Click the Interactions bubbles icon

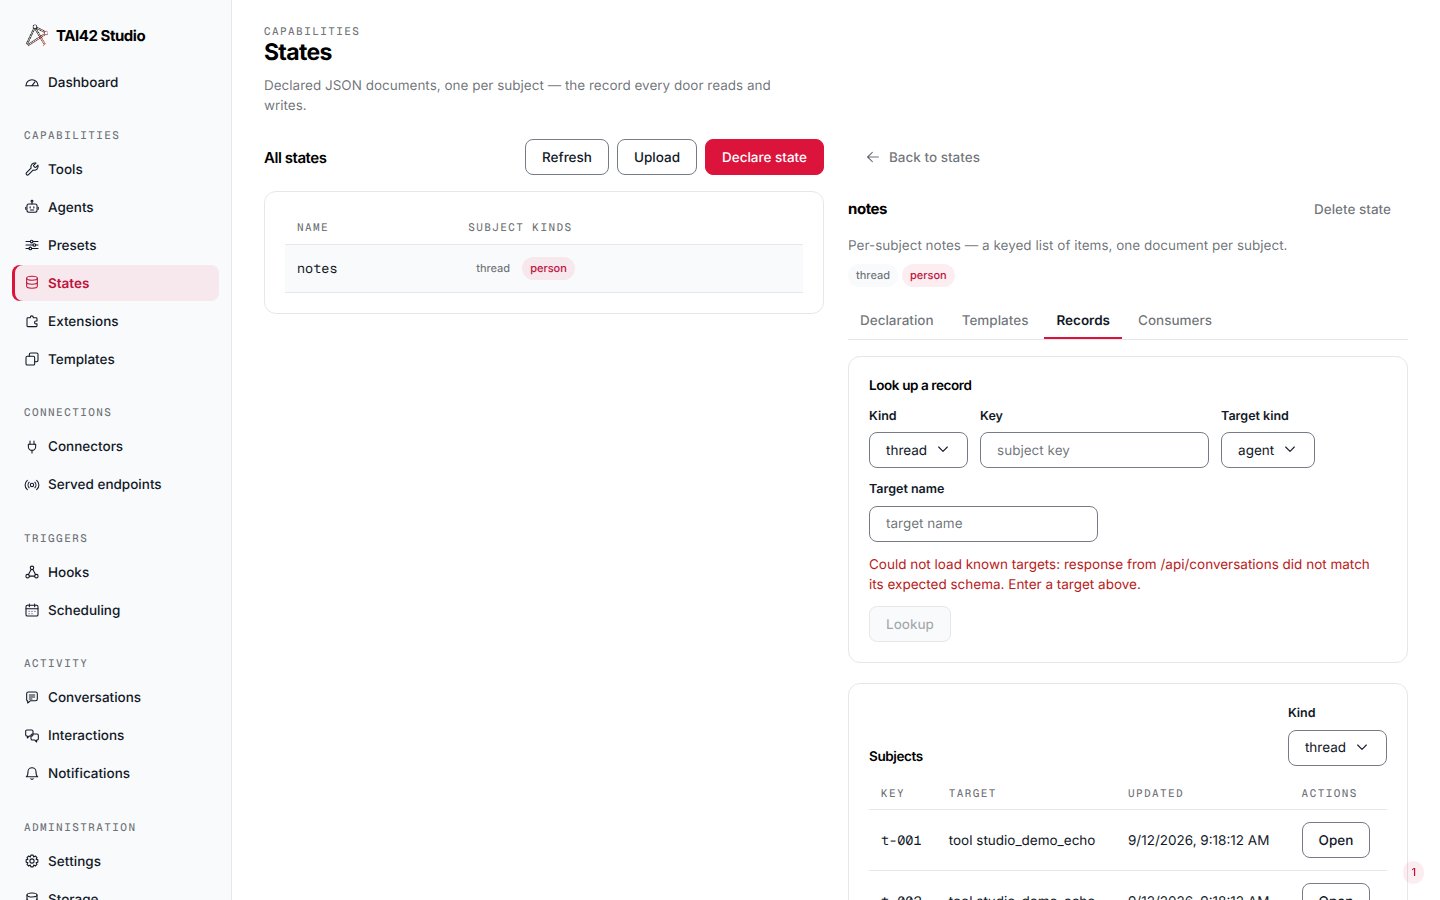(32, 735)
